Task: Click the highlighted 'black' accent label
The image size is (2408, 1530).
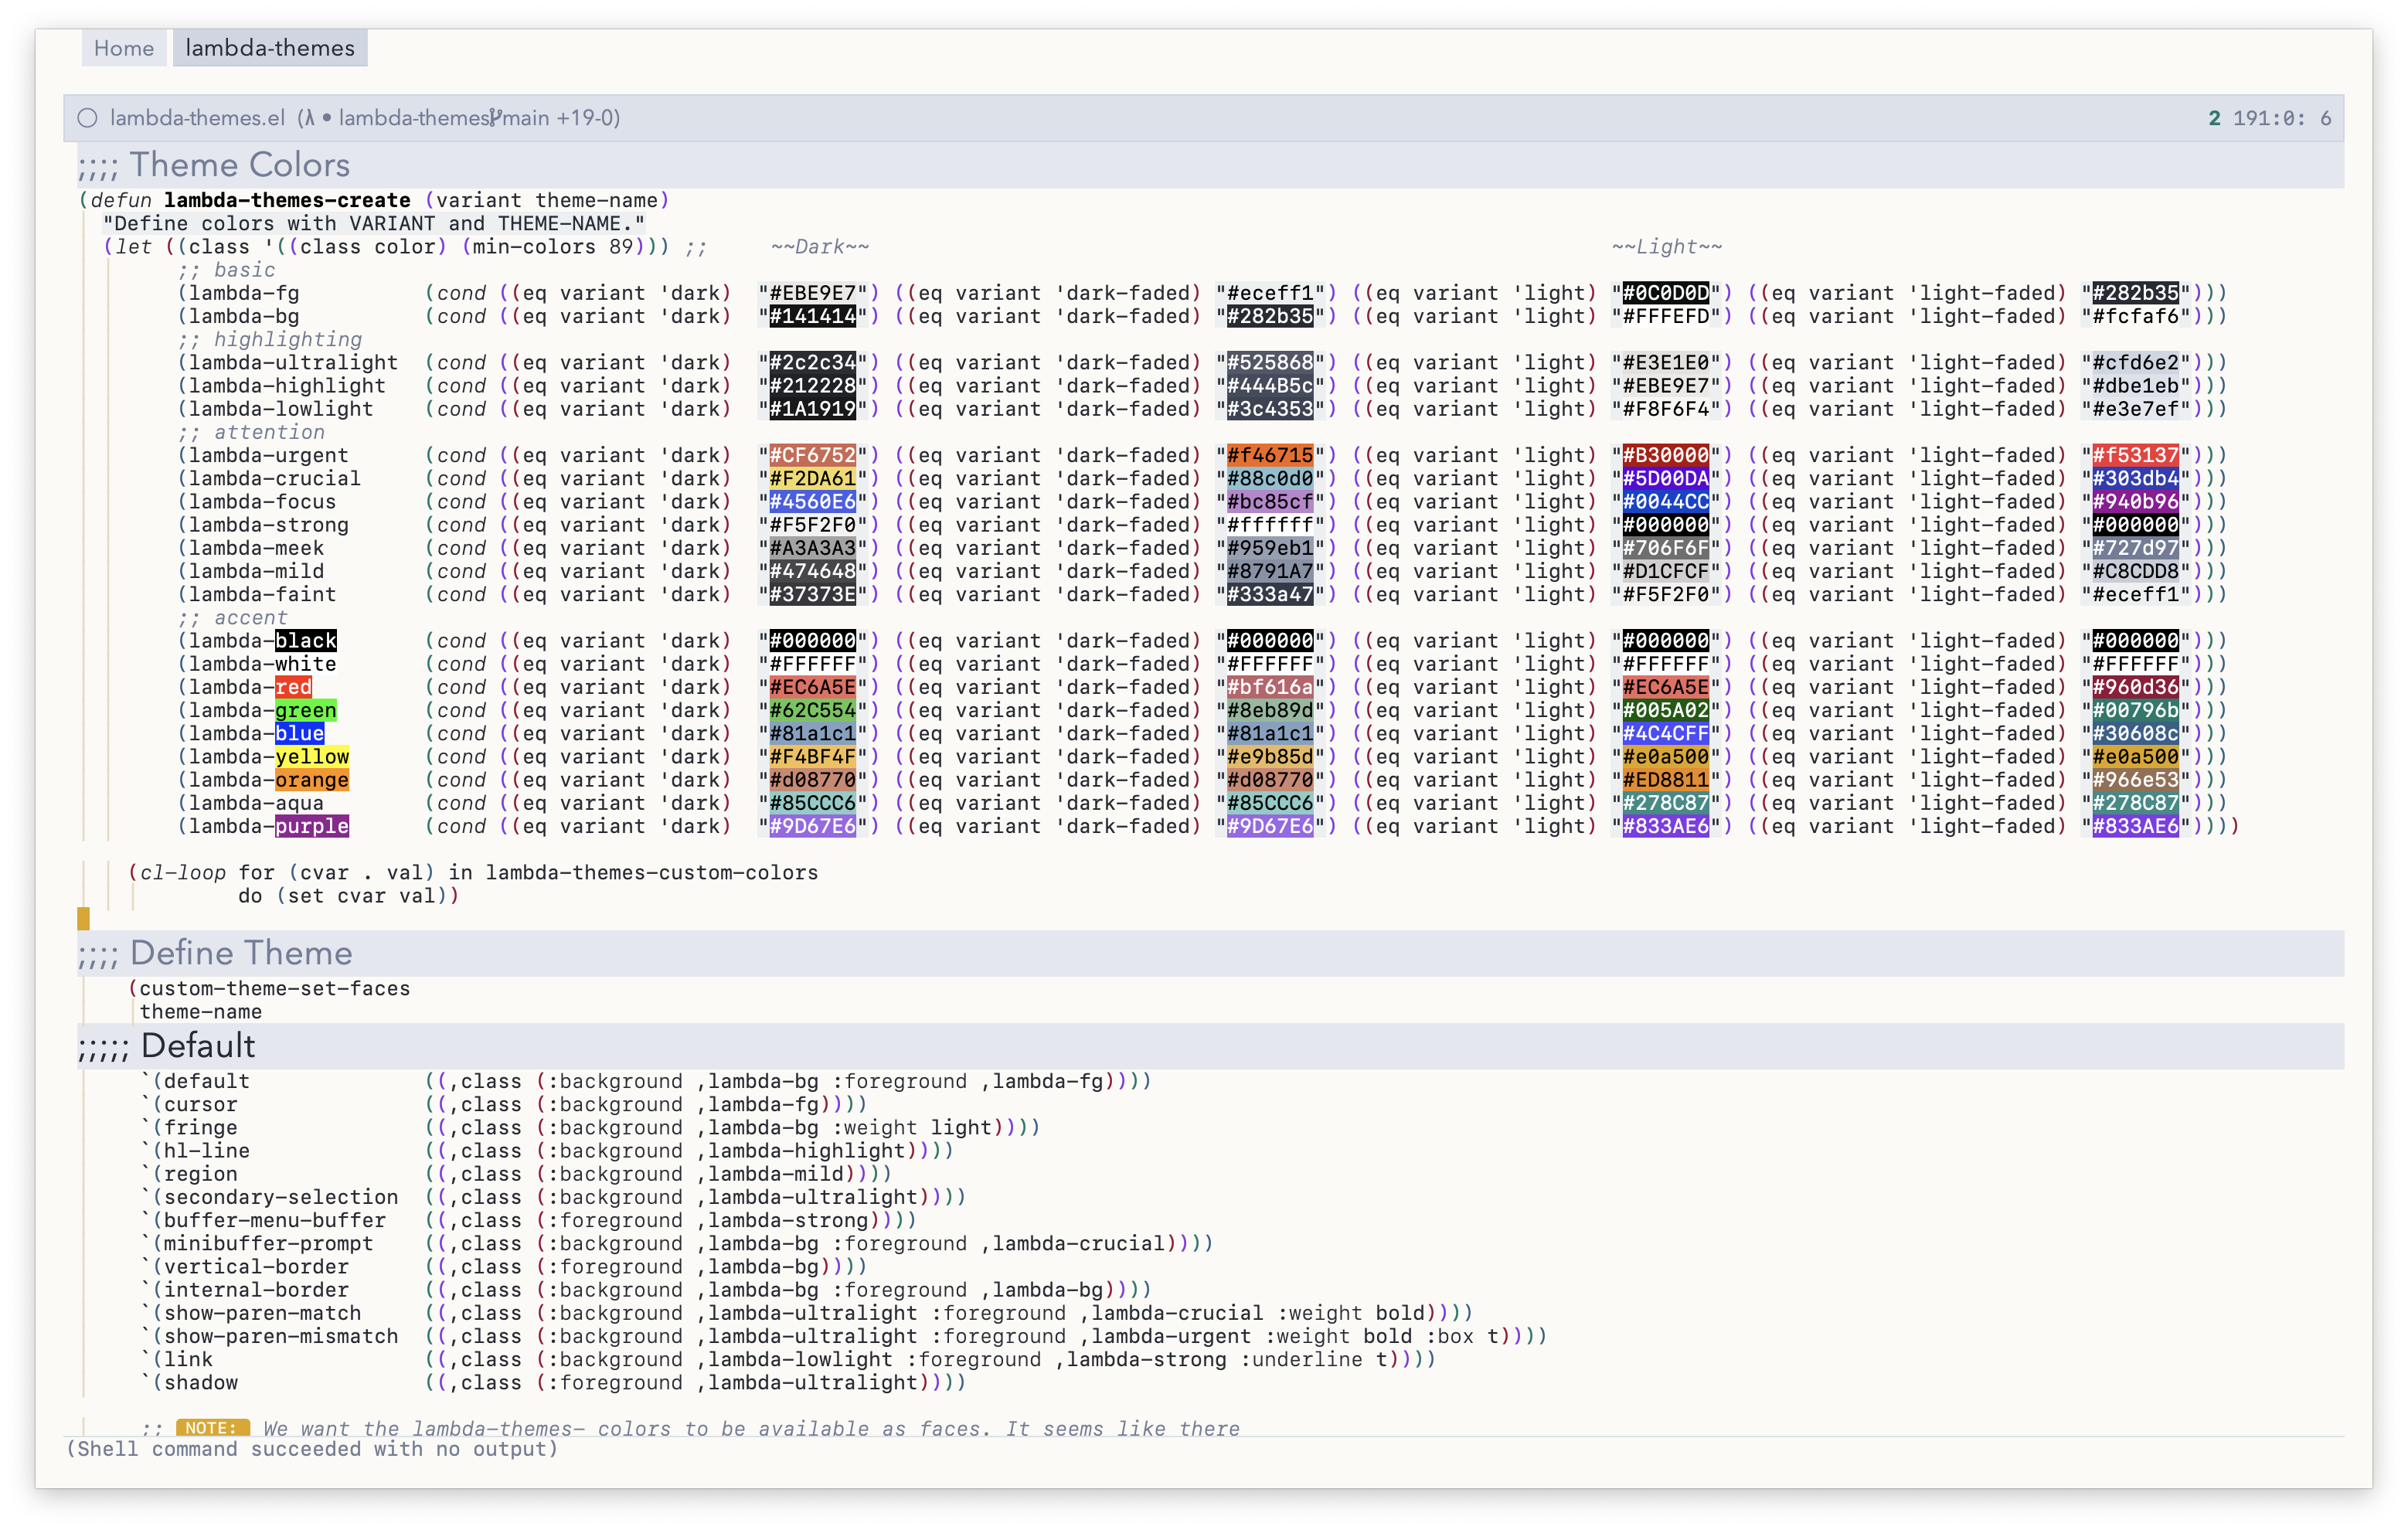Action: pyautogui.click(x=306, y=640)
